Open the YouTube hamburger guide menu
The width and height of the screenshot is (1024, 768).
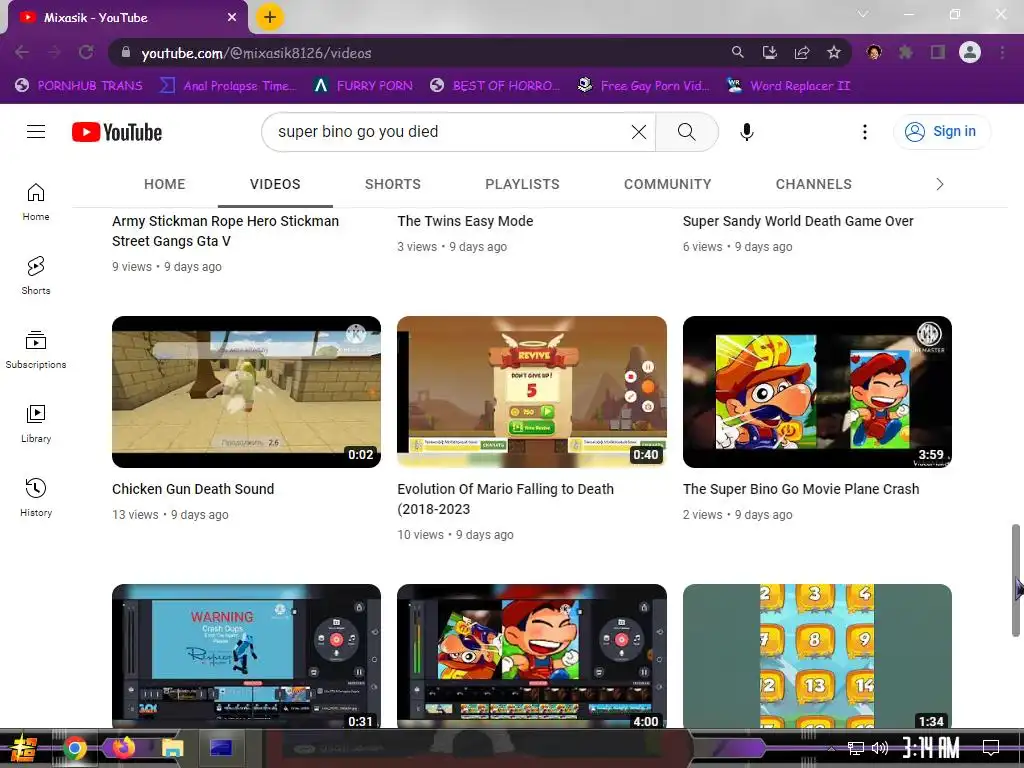[36, 132]
